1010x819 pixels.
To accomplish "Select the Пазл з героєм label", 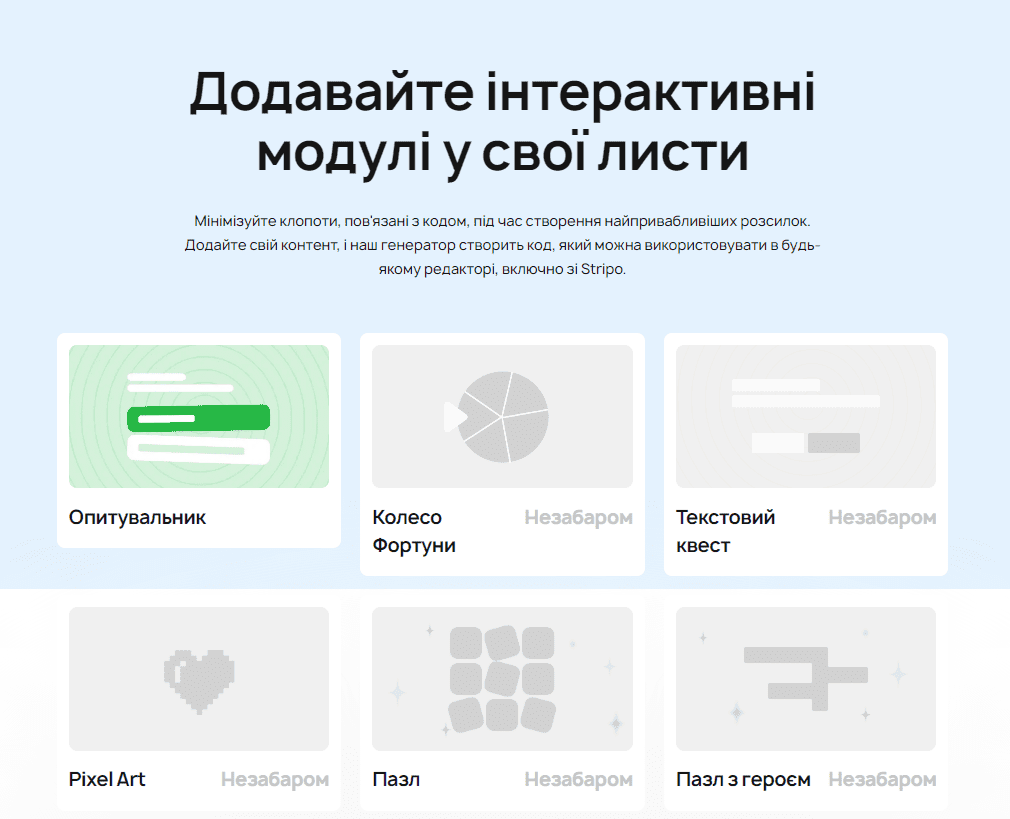I will point(742,779).
